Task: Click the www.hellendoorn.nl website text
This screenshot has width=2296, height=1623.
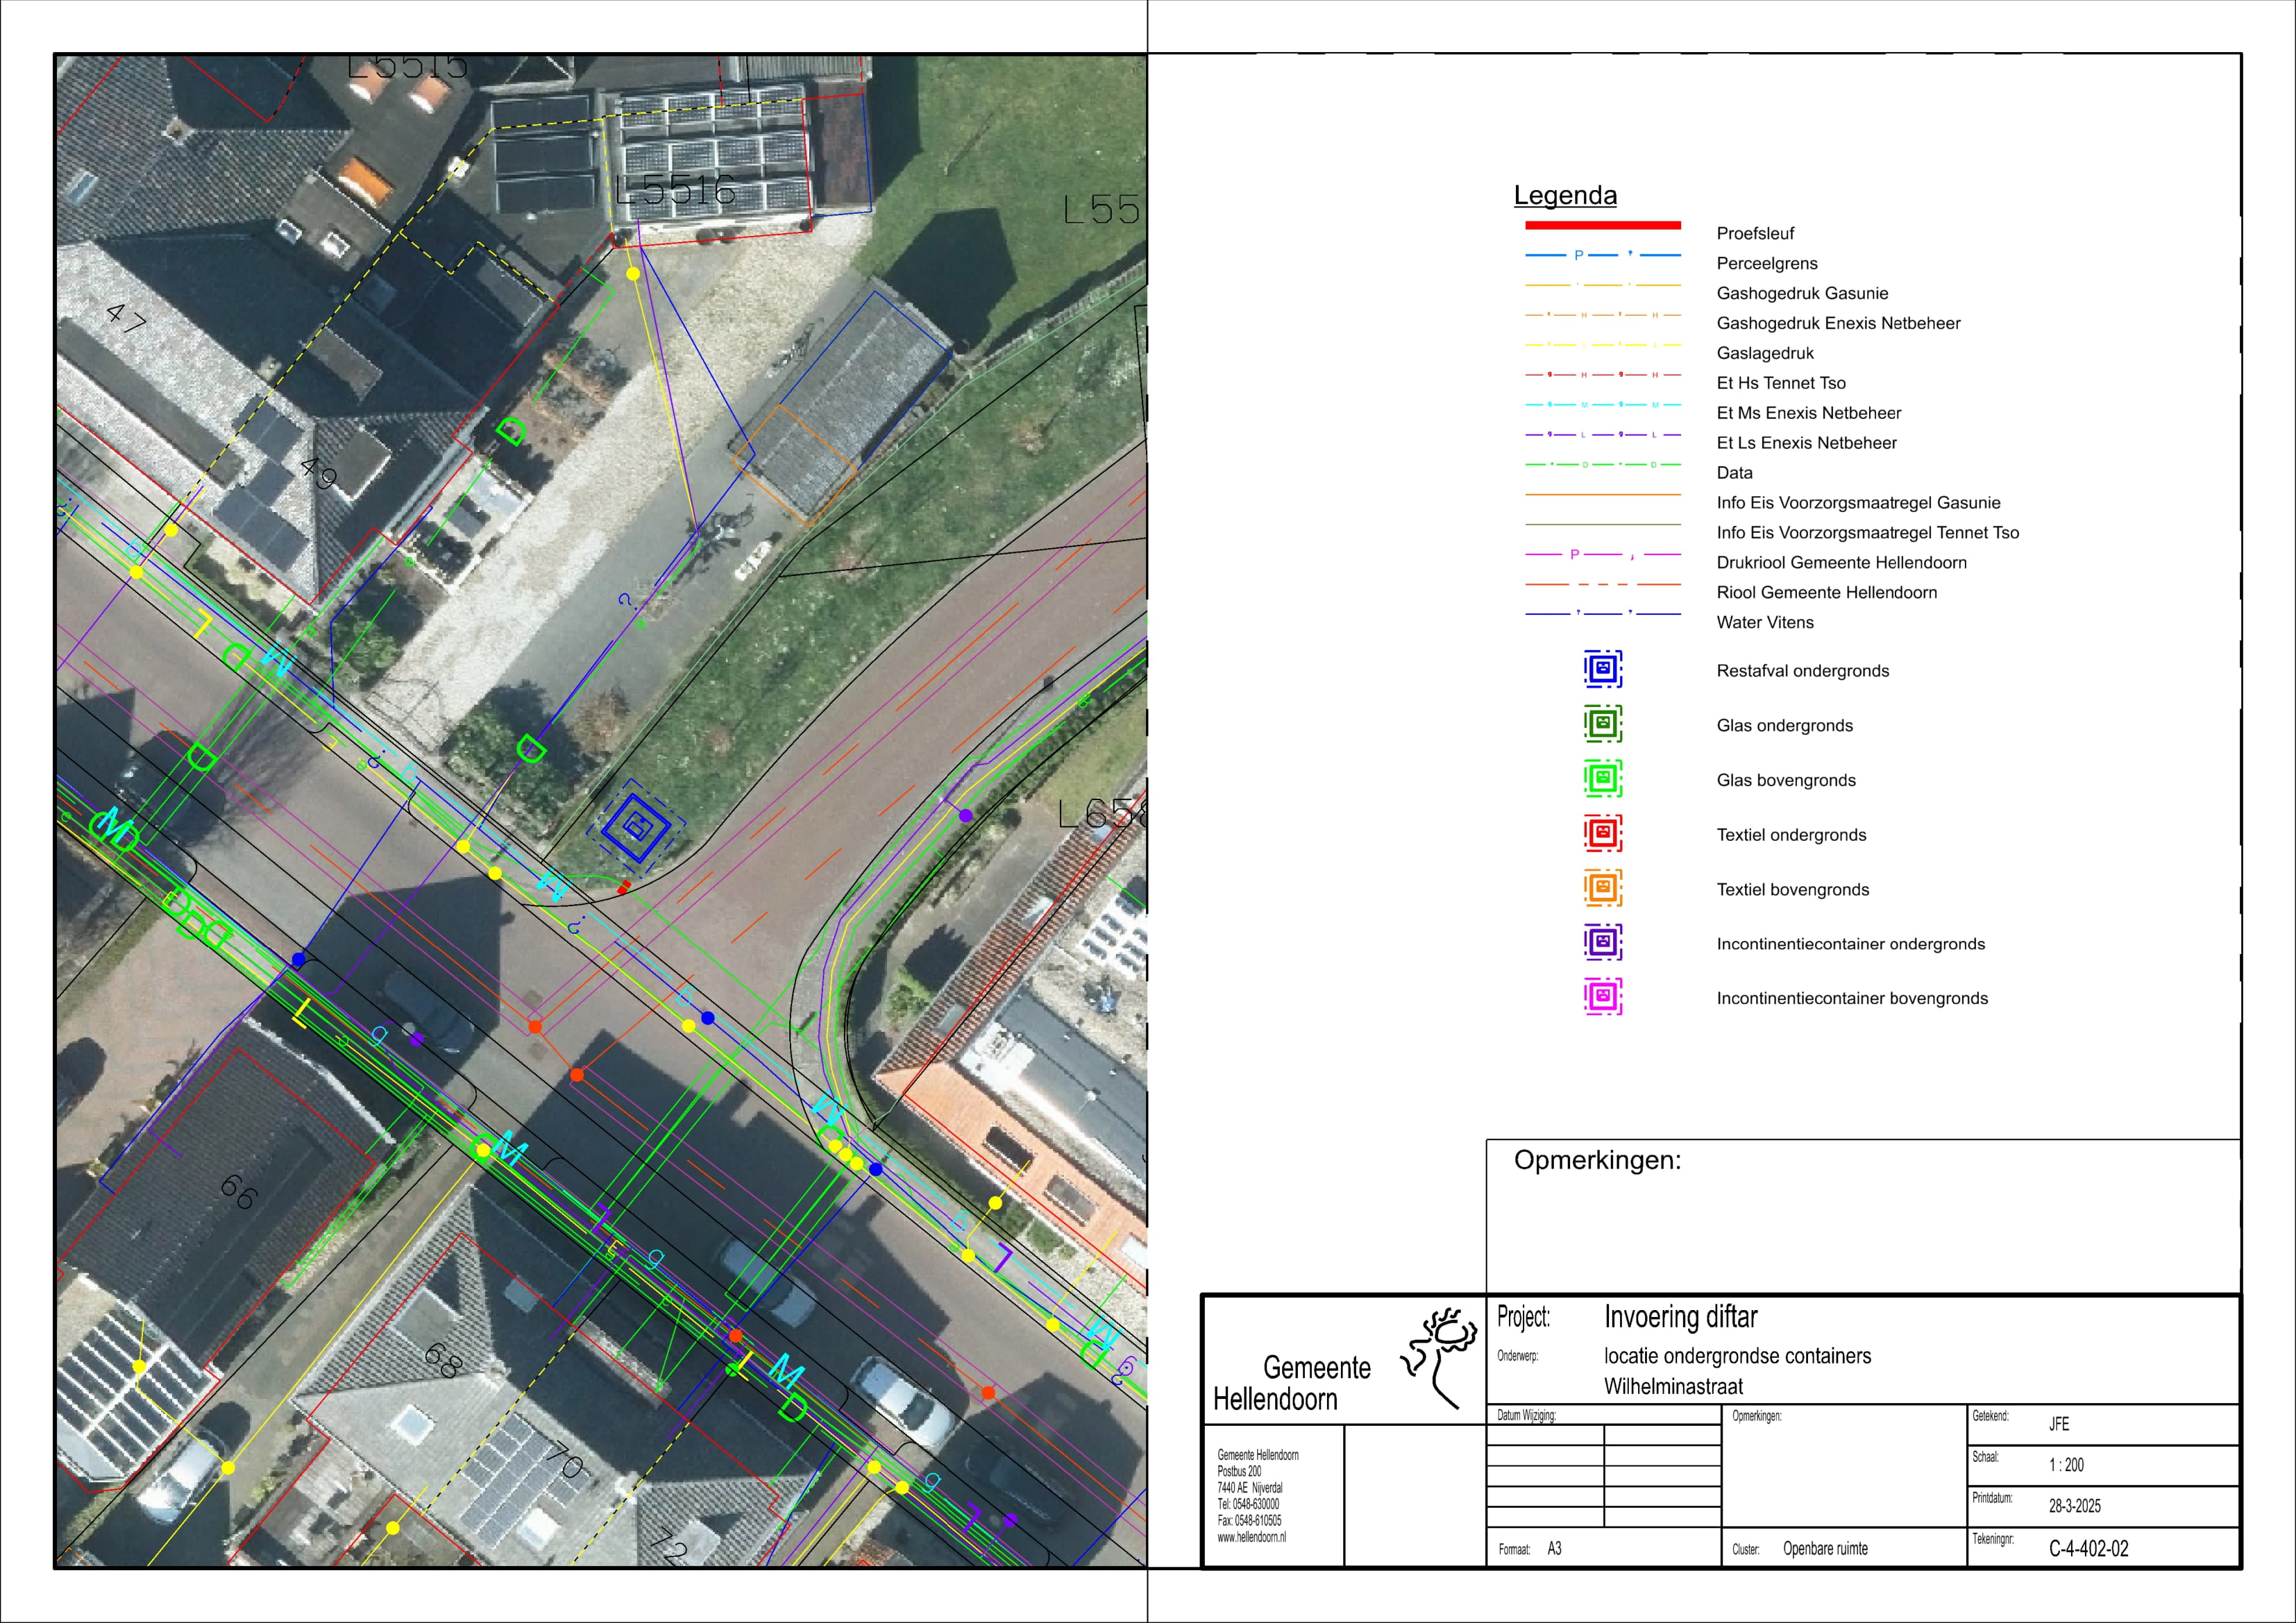Action: coord(1251,1538)
